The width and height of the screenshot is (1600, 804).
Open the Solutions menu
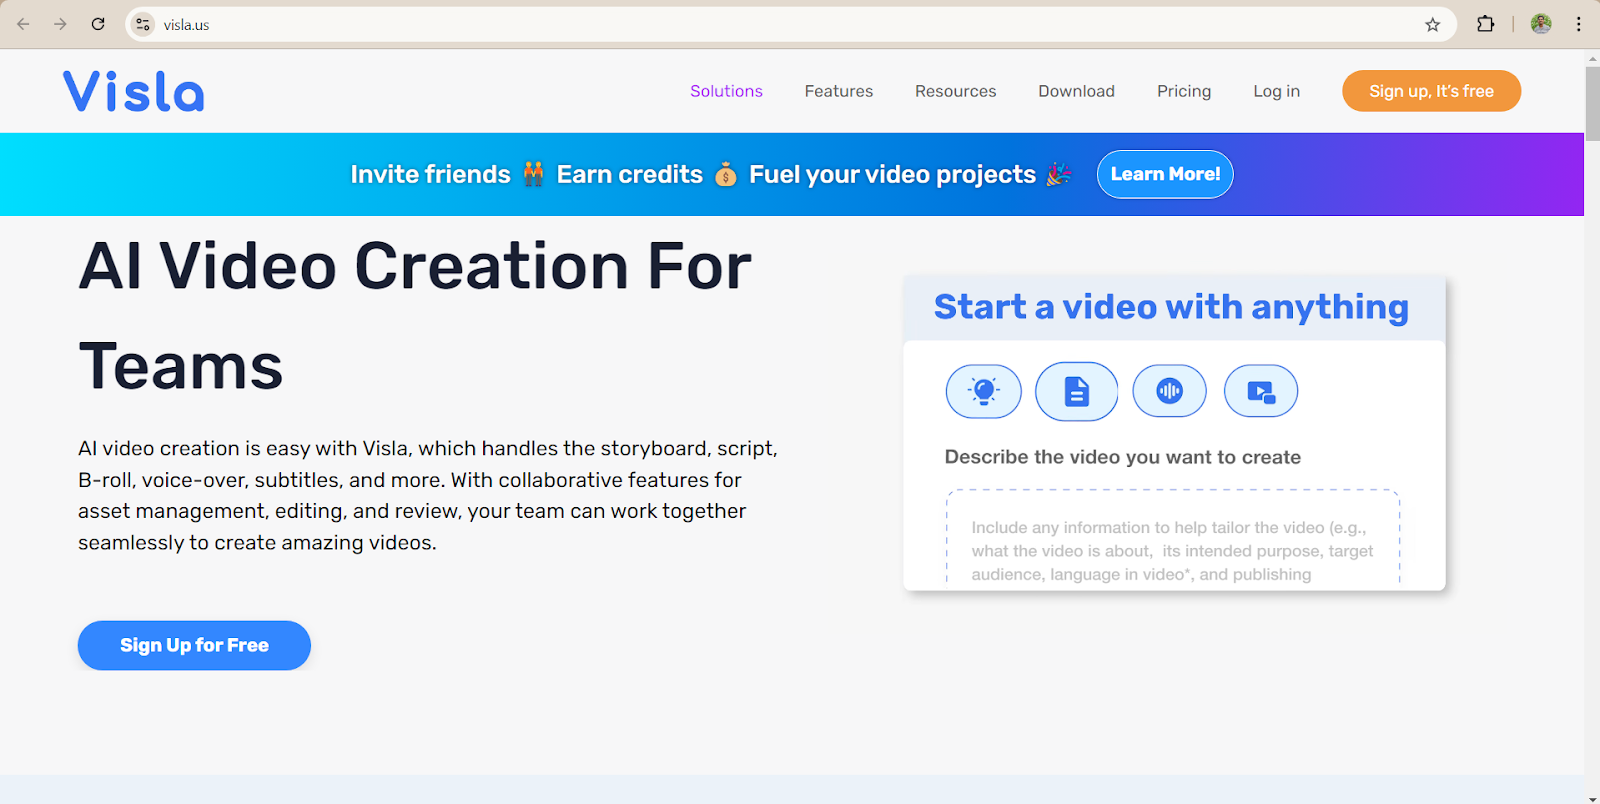coord(726,91)
